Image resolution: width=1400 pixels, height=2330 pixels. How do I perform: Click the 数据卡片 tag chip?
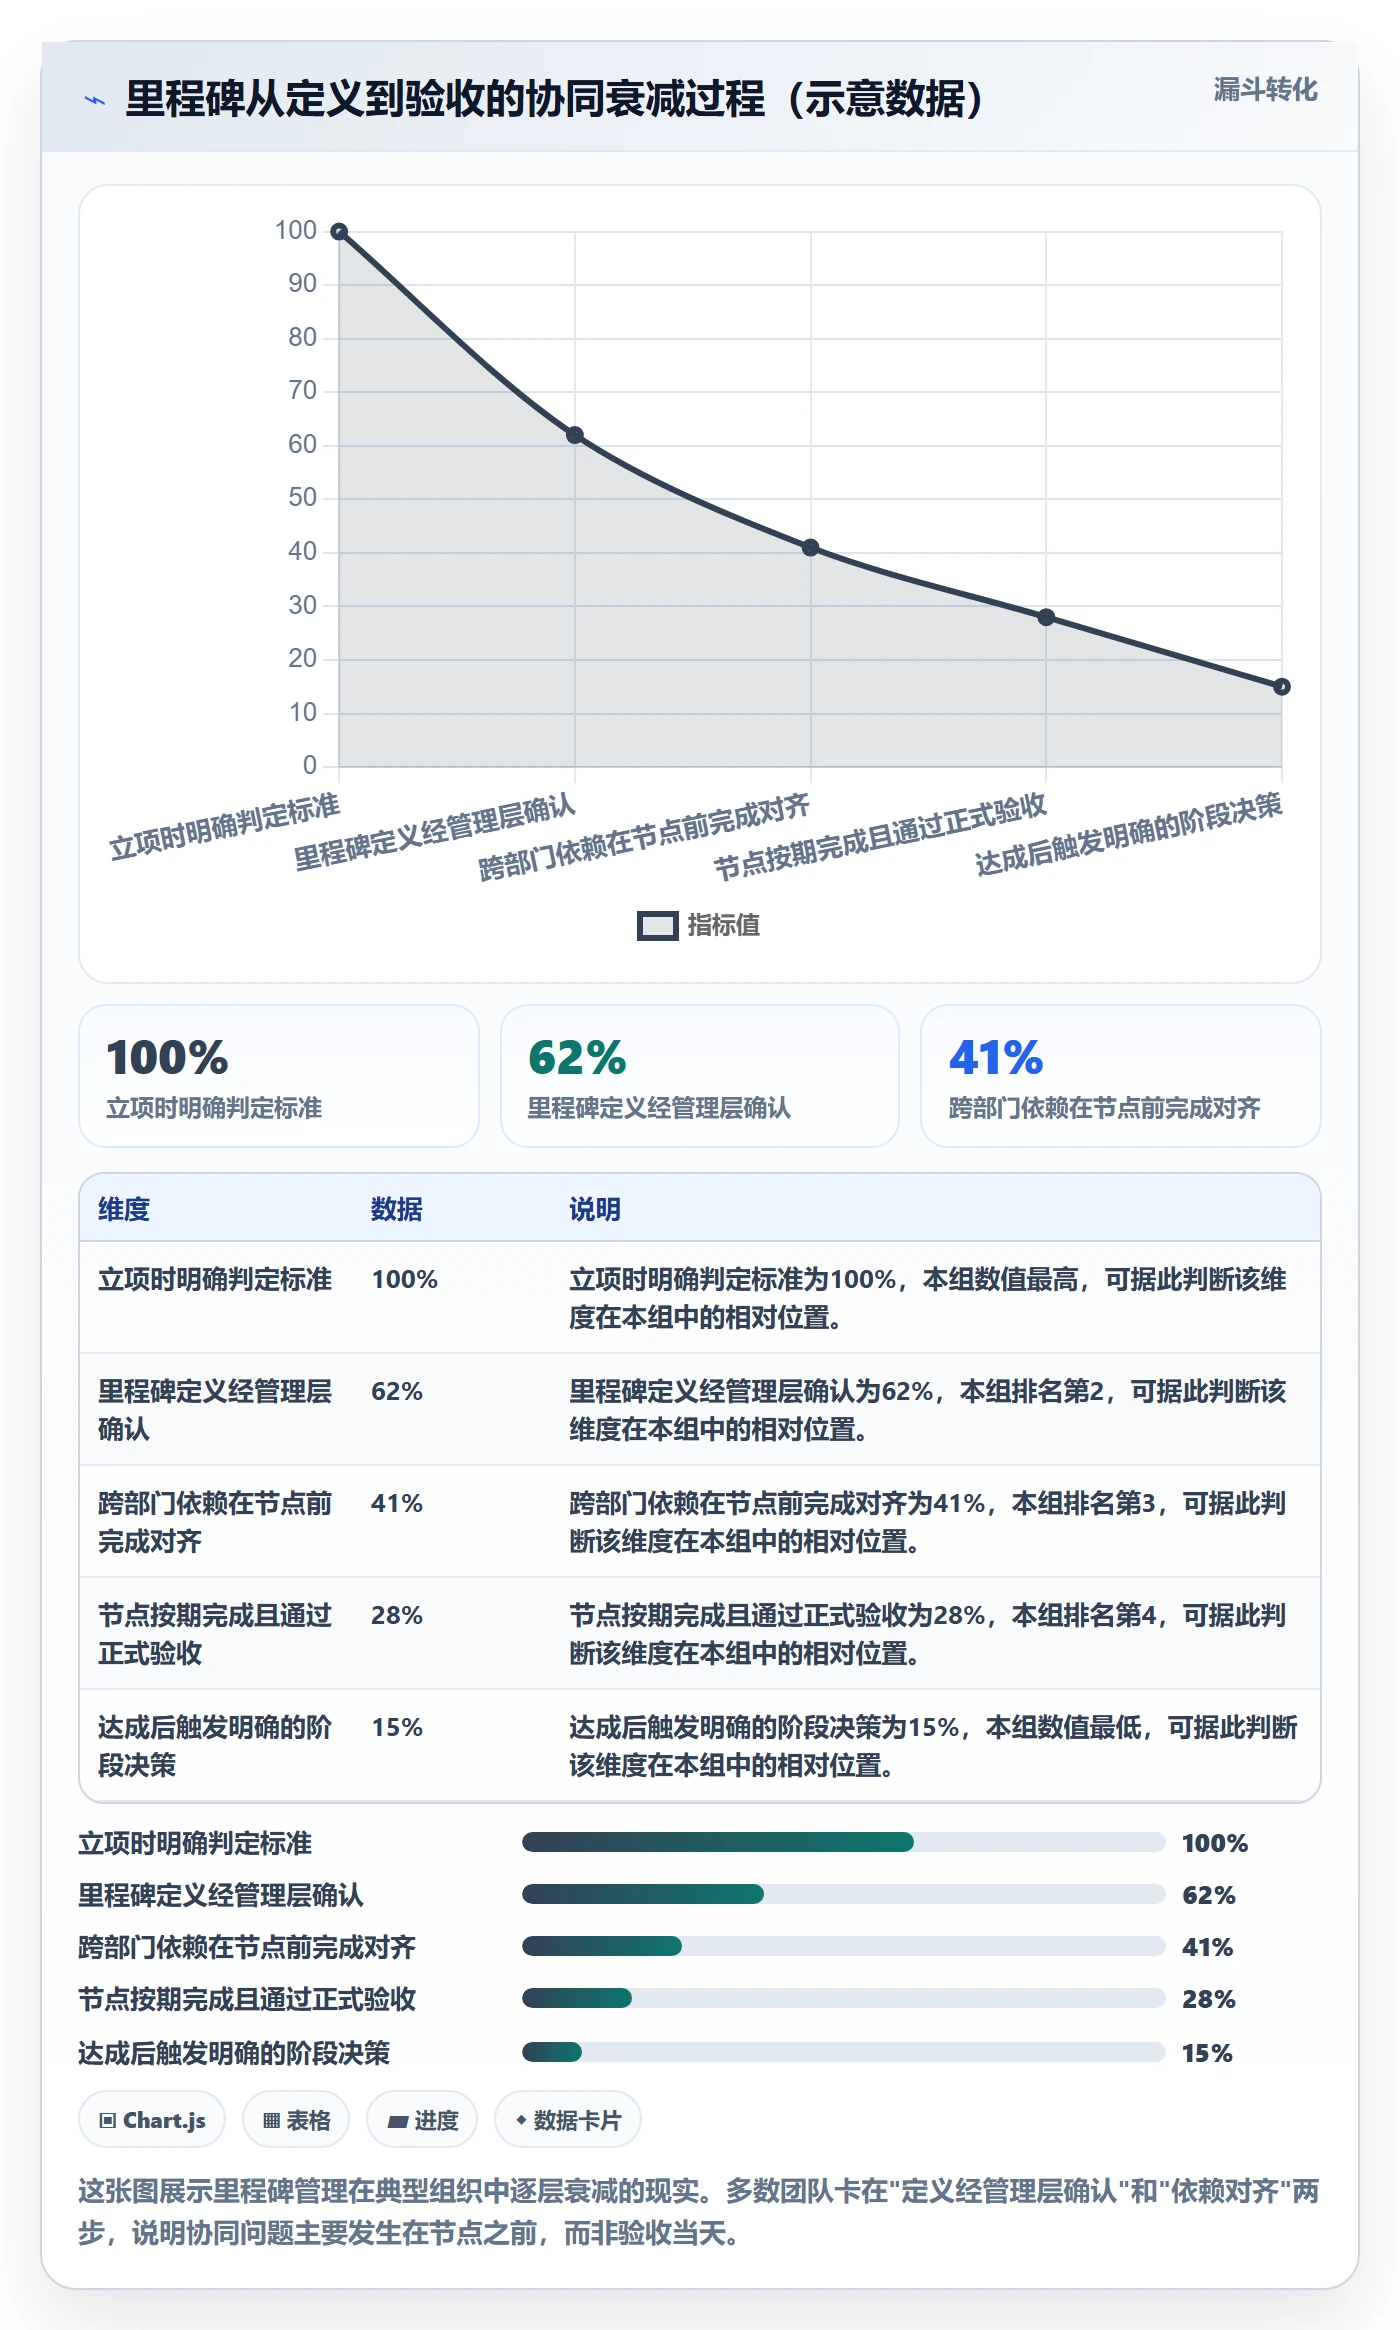pos(568,2119)
